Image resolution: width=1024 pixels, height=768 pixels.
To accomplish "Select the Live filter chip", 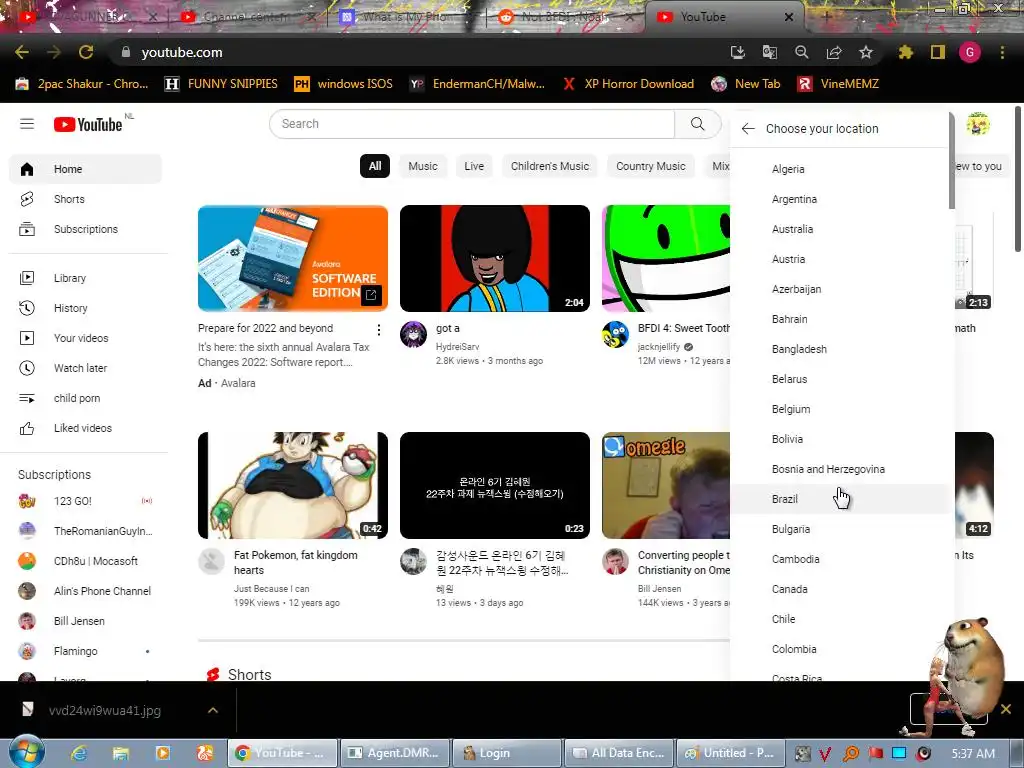I will [474, 166].
